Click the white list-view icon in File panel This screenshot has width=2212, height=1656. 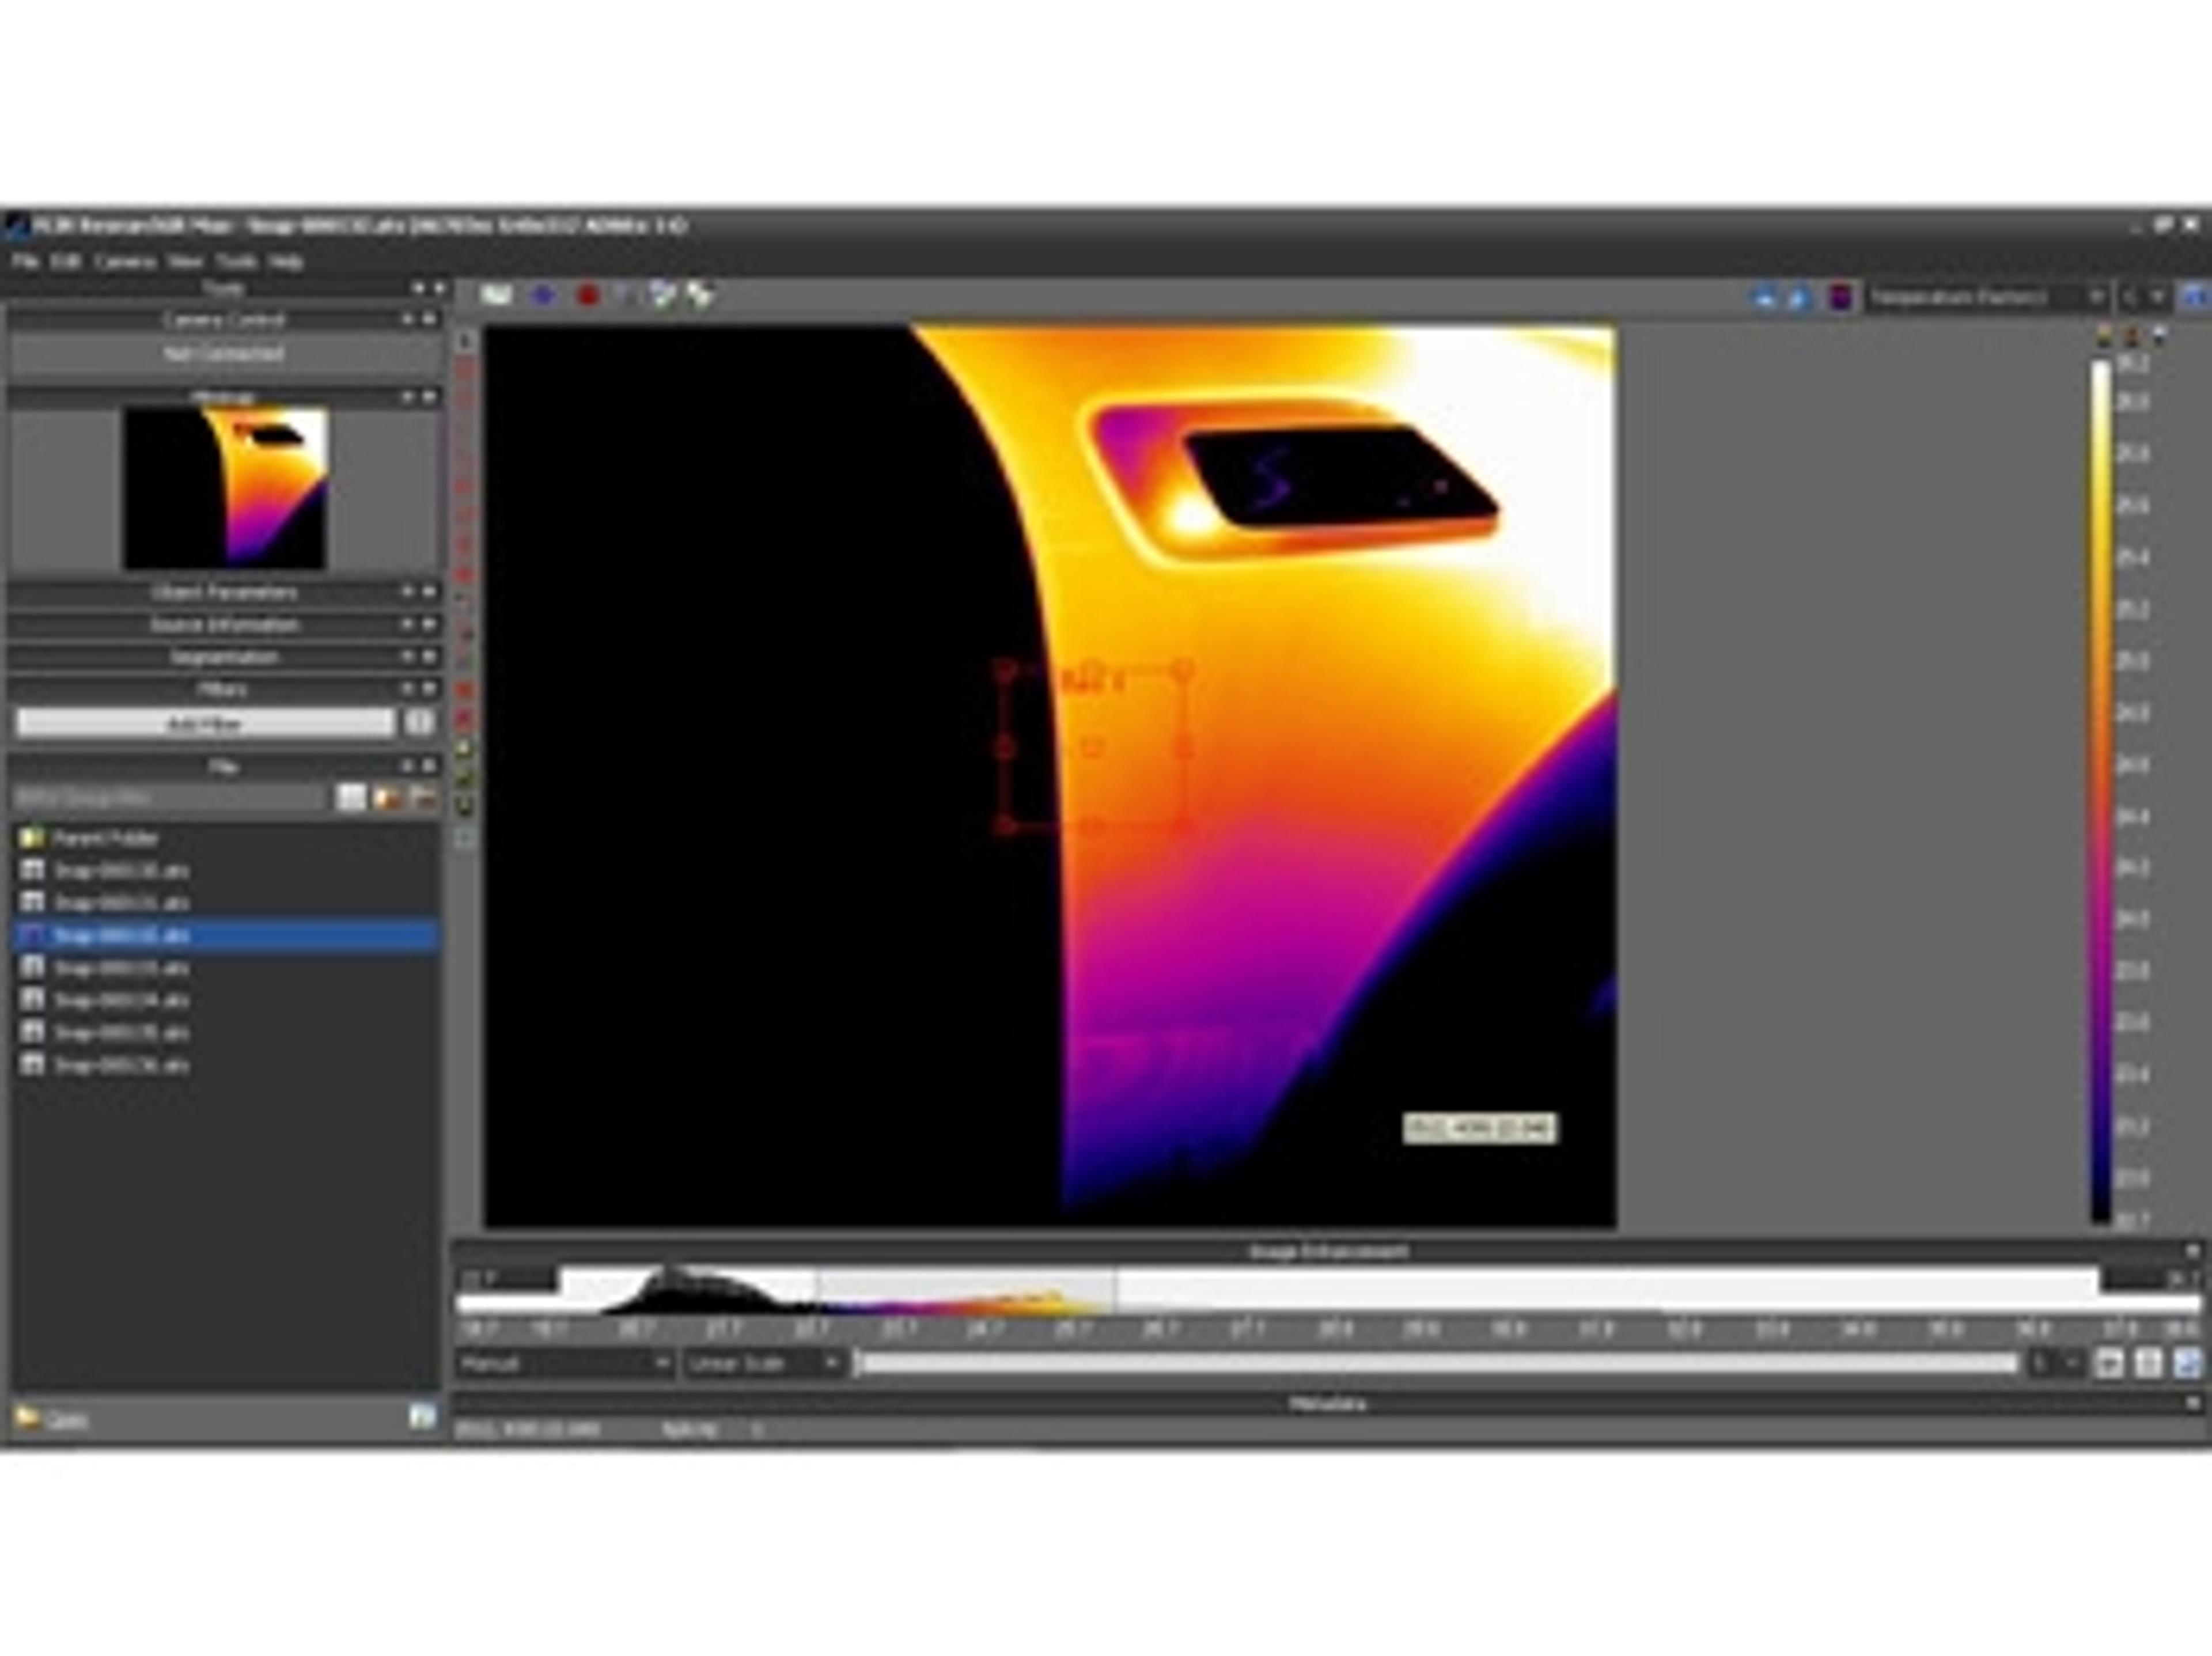coord(351,798)
